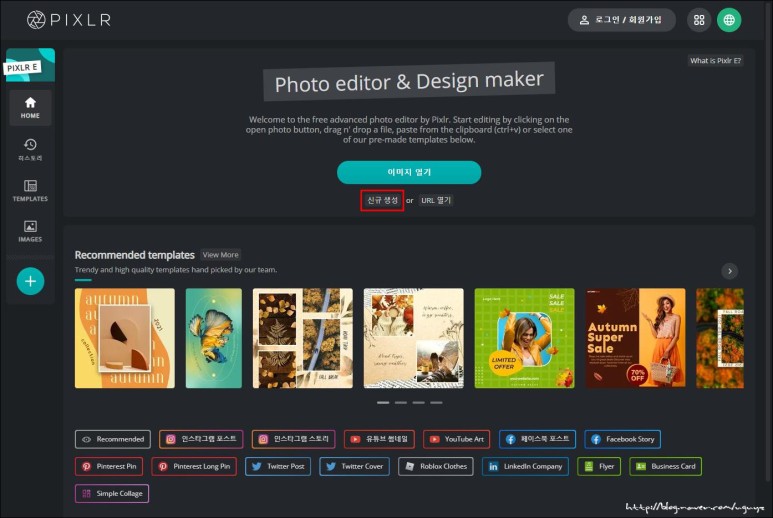This screenshot has height=518, width=773.
Task: Select the fourth carousel page indicator
Action: 436,403
